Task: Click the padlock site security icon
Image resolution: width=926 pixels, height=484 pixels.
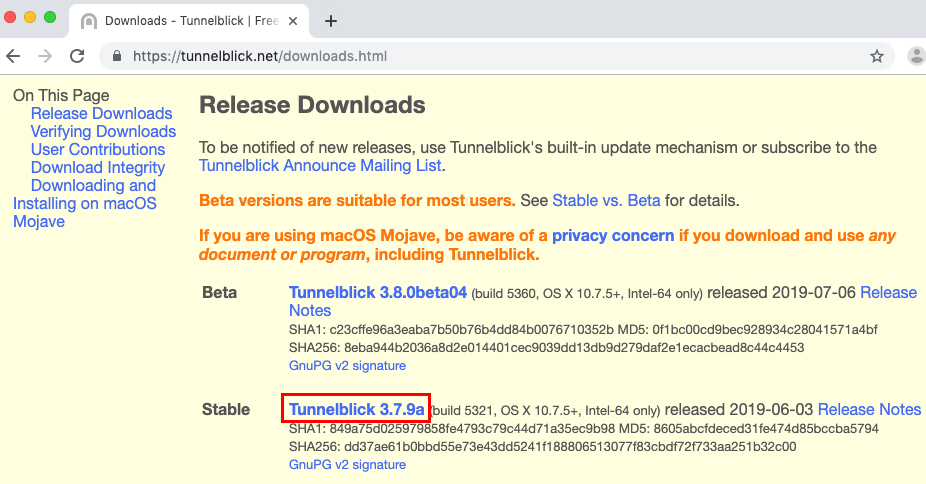Action: (x=119, y=57)
